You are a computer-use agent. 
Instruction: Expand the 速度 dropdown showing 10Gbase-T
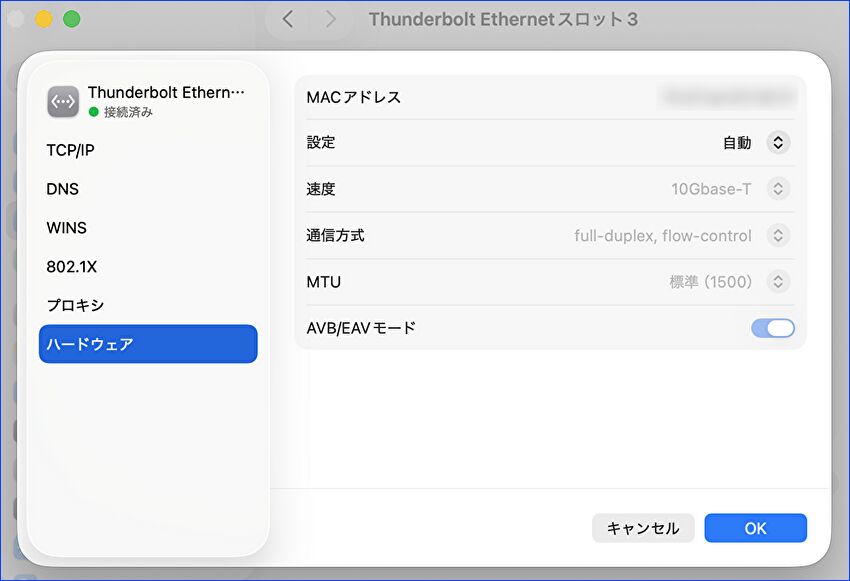[x=777, y=189]
